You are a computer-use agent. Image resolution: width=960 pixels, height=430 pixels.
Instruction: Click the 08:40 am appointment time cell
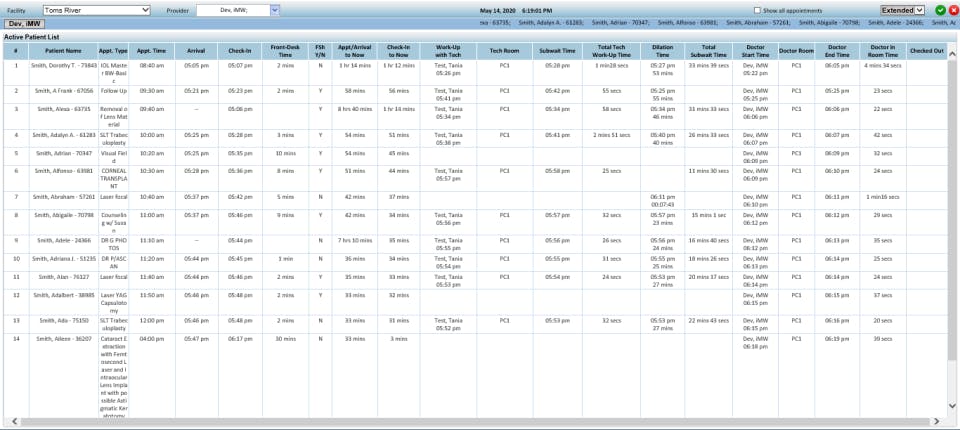click(152, 65)
